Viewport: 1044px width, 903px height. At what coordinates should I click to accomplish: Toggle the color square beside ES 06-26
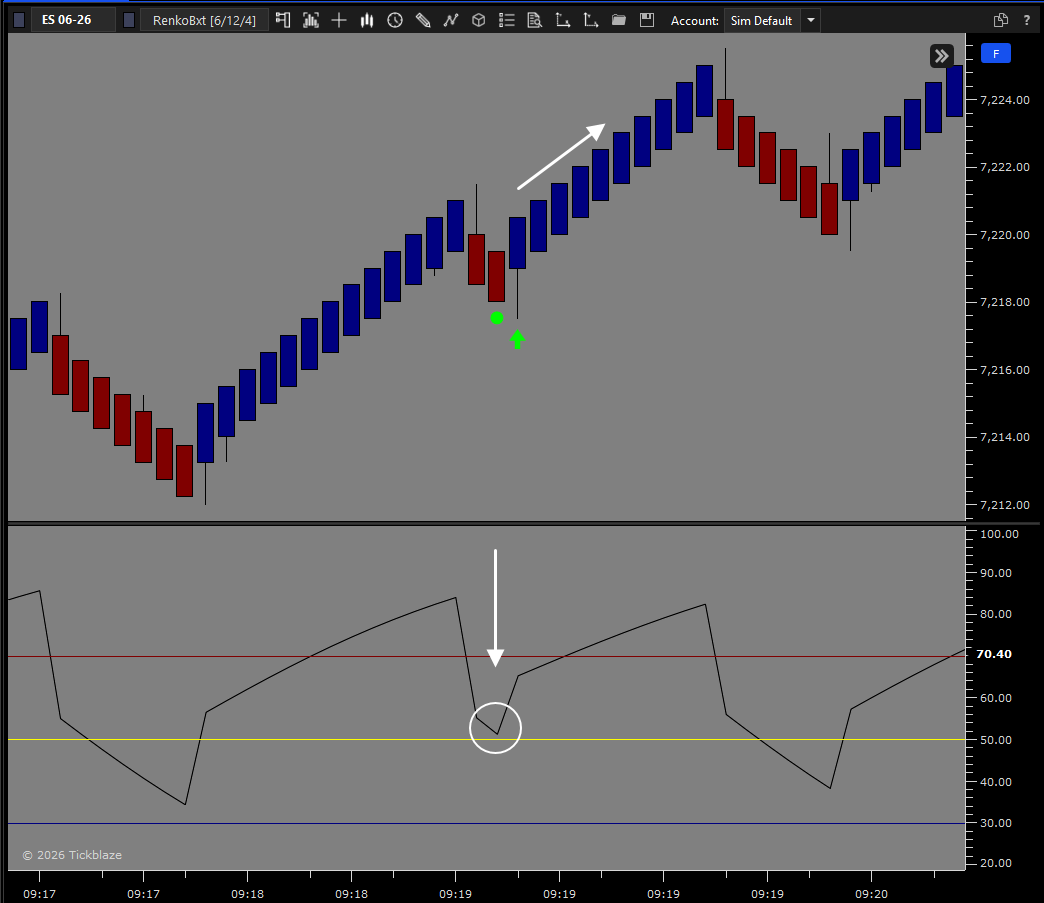(19, 21)
